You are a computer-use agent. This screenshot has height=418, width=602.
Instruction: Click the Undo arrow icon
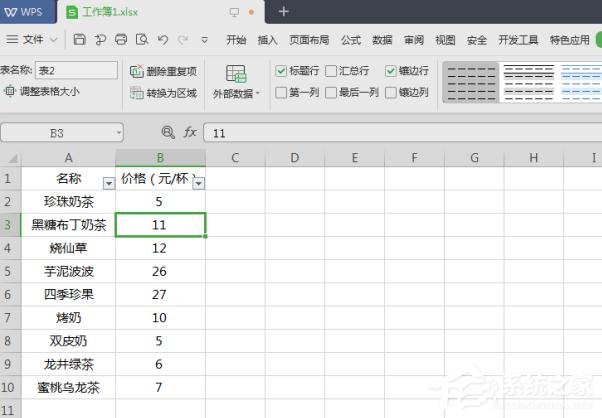click(x=162, y=40)
